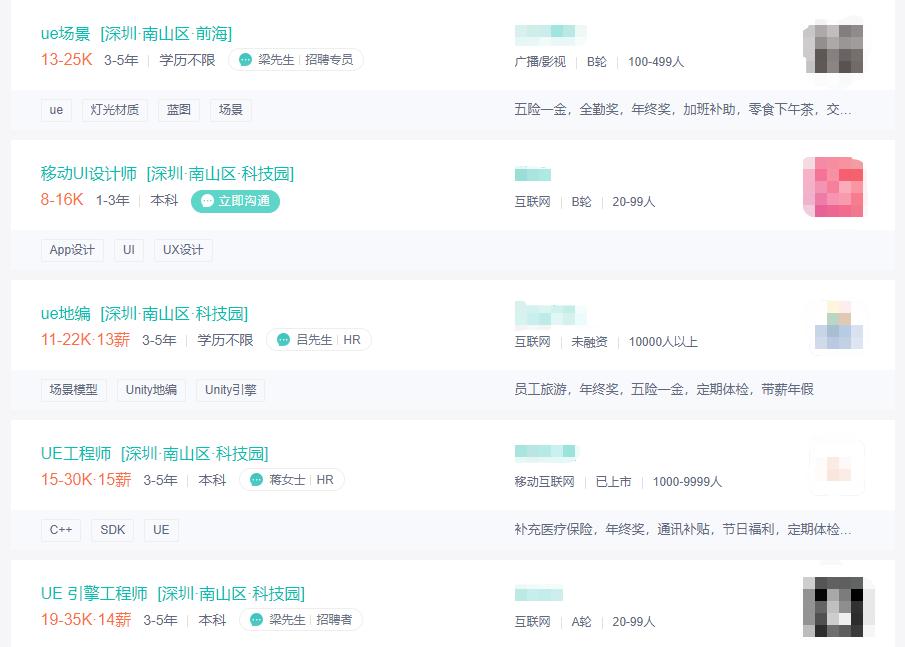Click the chat bubble icon beside 吕先生·HR

click(283, 340)
